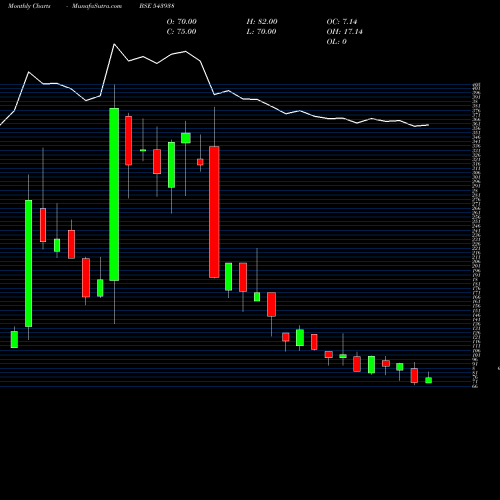The height and width of the screenshot is (500, 500).
Task: Click the highest peak of the white line
Action: click(114, 44)
